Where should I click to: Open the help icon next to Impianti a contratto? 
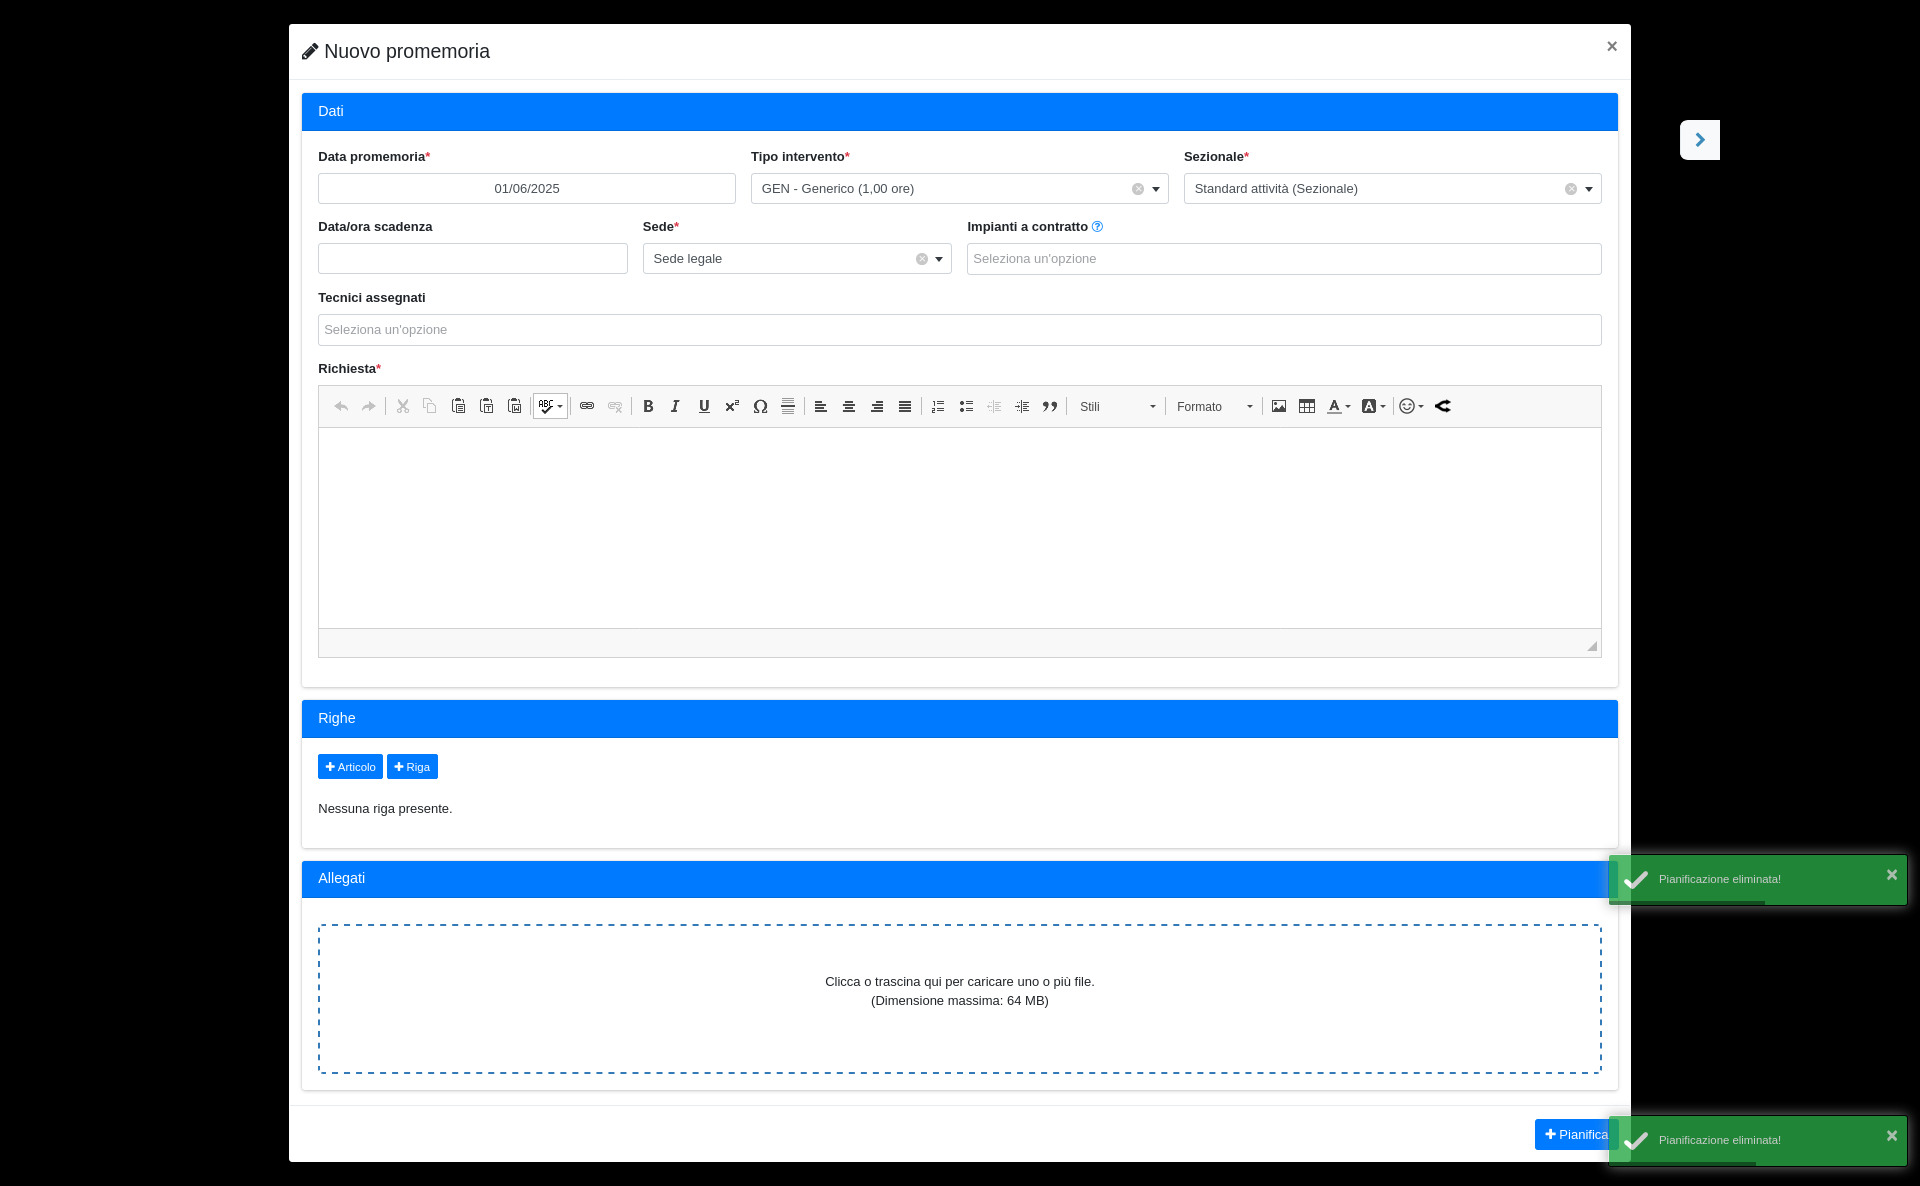point(1097,227)
